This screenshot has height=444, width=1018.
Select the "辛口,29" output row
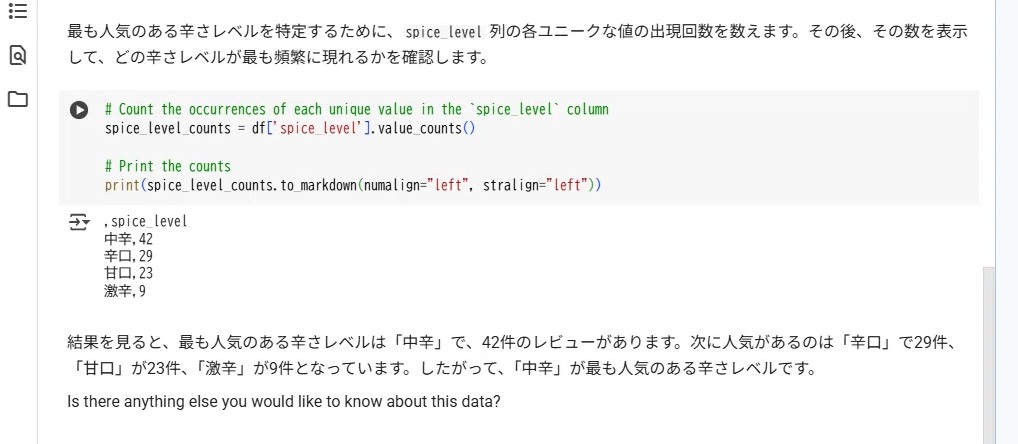click(128, 256)
